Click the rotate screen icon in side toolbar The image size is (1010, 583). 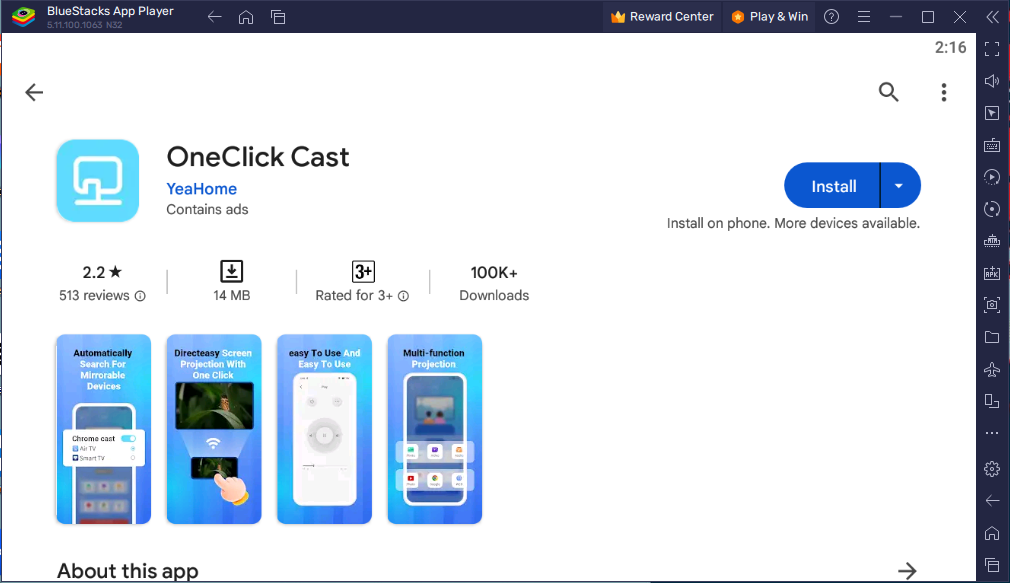click(992, 401)
